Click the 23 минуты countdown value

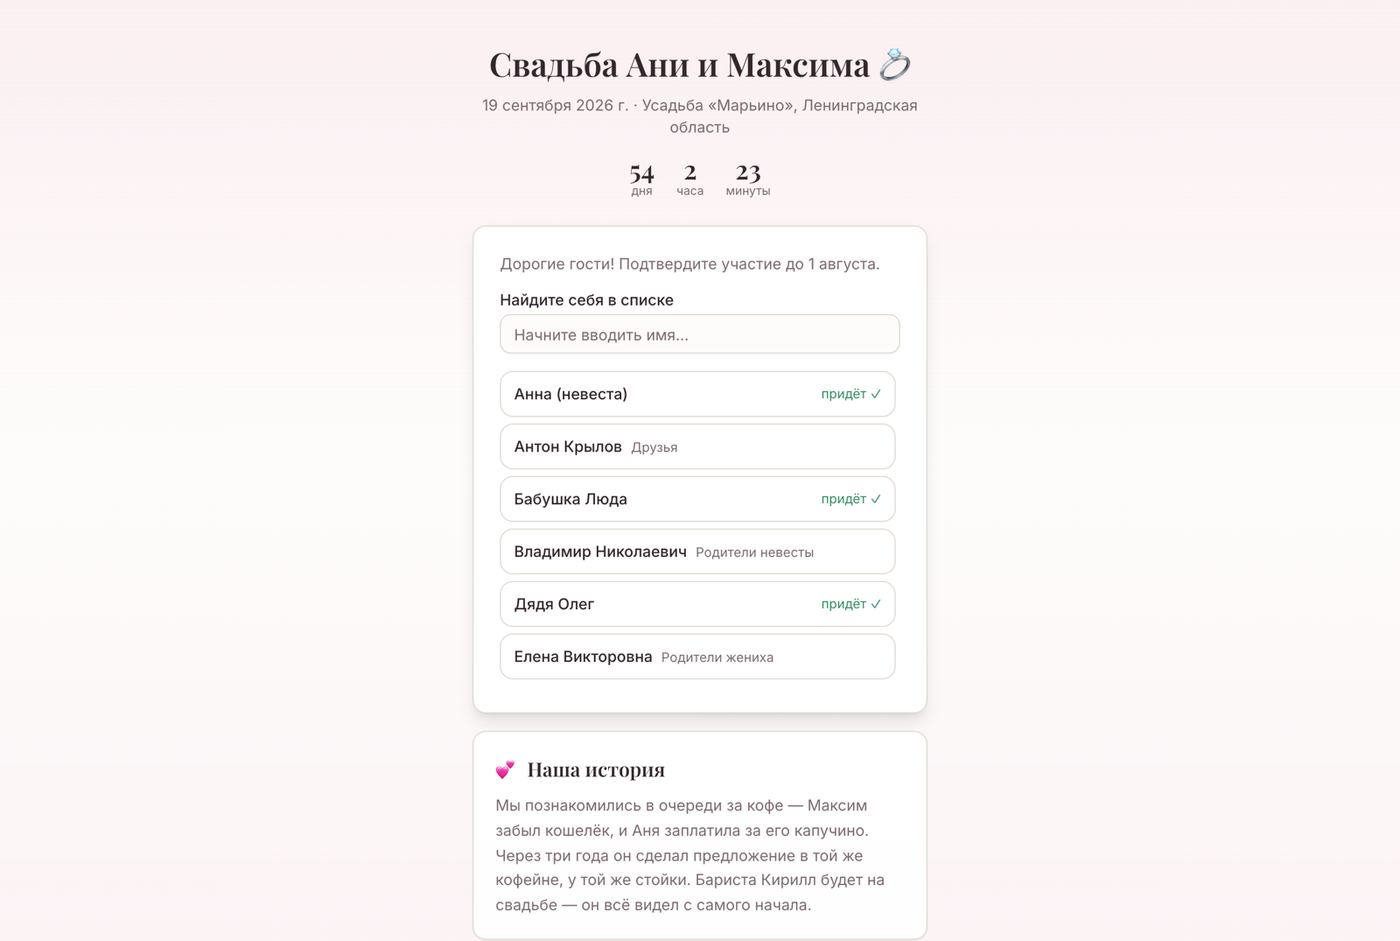(748, 180)
